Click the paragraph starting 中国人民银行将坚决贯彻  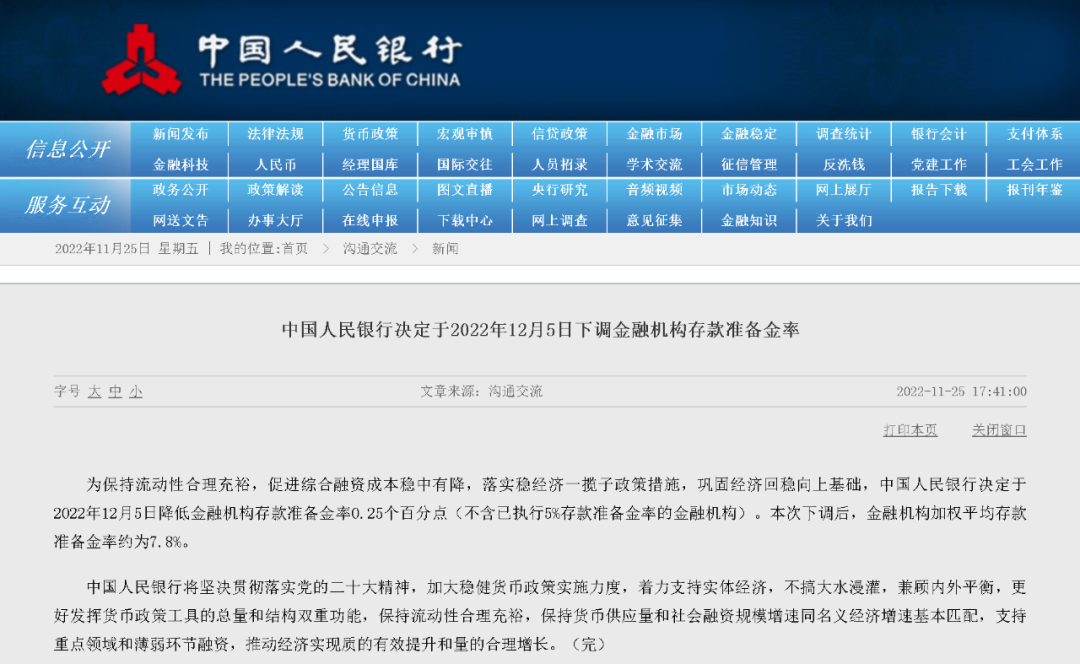(540, 615)
